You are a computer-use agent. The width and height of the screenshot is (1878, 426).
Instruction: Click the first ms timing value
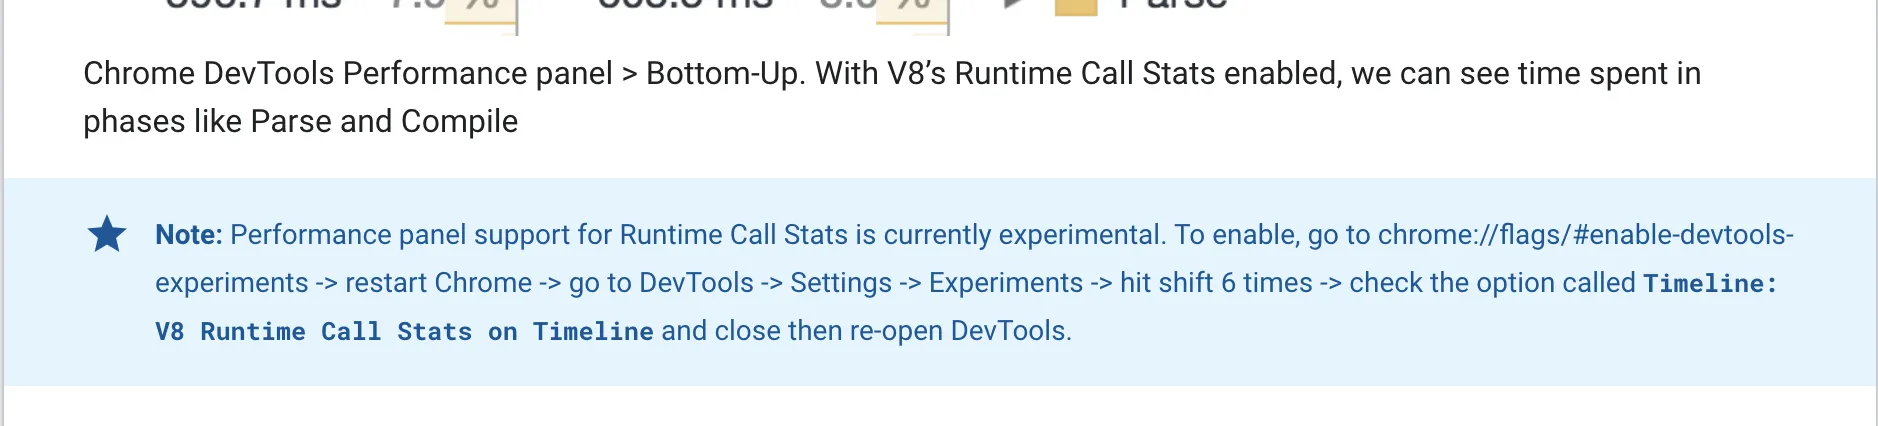point(253,5)
